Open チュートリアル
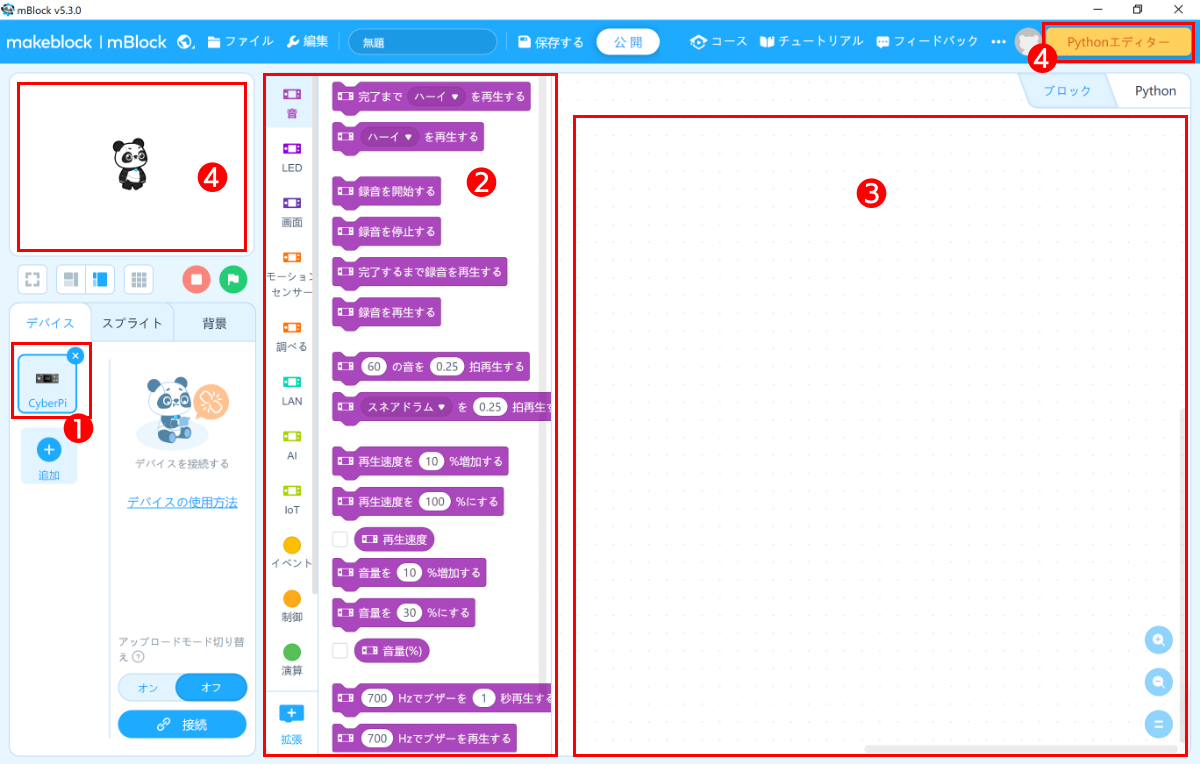Image resolution: width=1200 pixels, height=764 pixels. pyautogui.click(x=811, y=42)
